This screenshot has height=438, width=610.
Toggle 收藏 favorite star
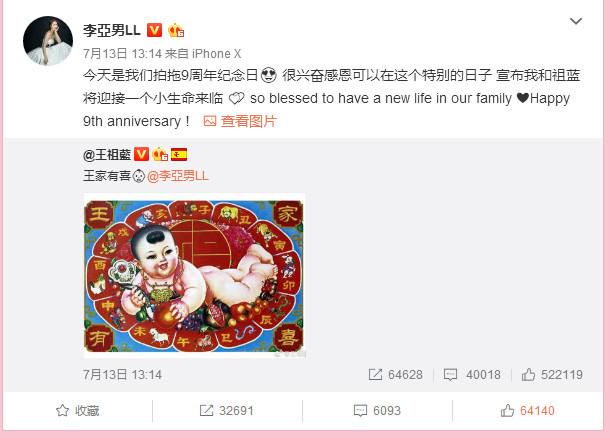(x=77, y=410)
